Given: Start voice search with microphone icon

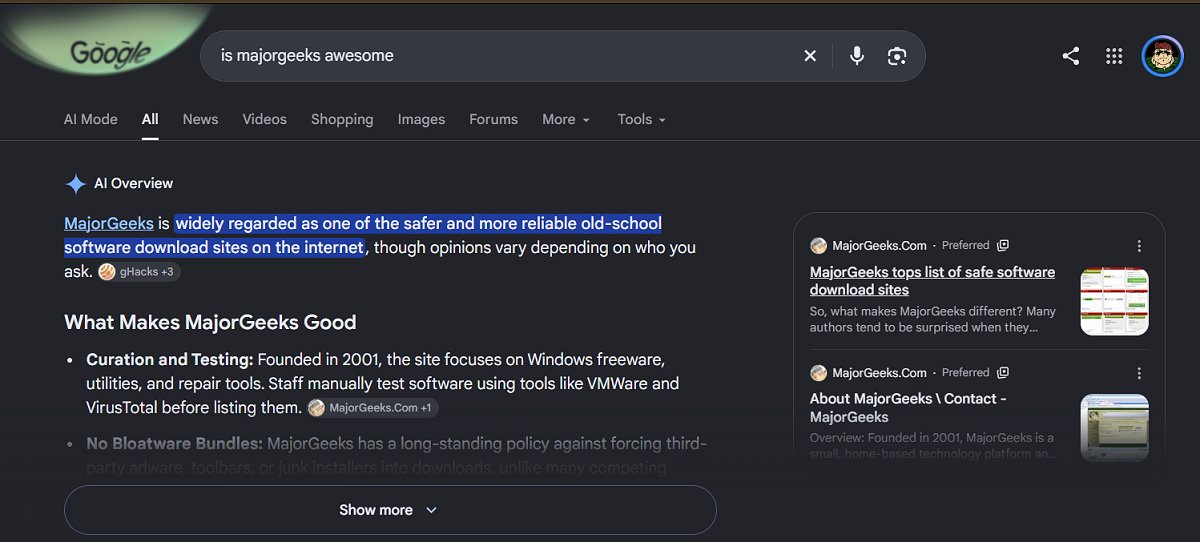Looking at the screenshot, I should pos(857,56).
